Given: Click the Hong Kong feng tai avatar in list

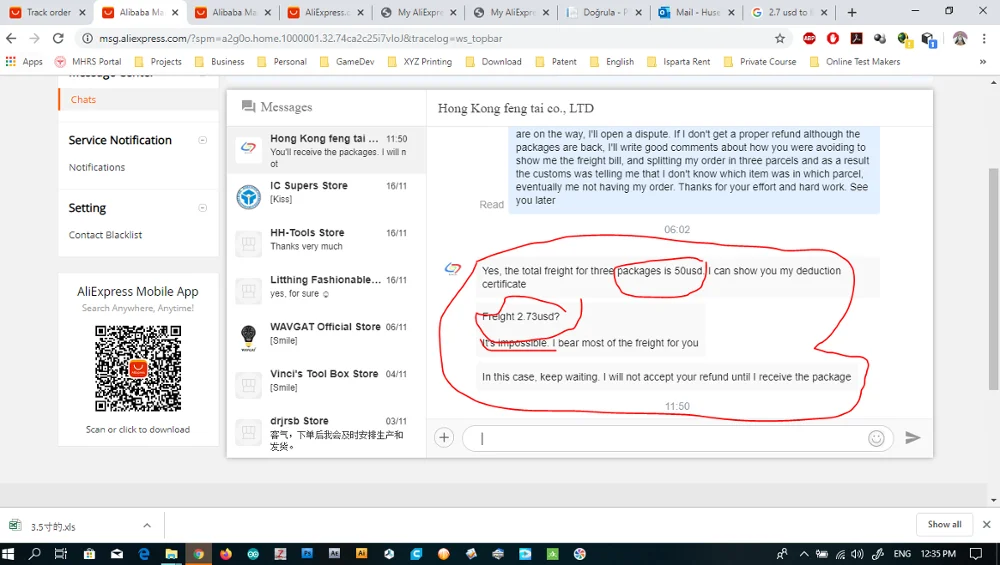Looking at the screenshot, I should click(249, 149).
